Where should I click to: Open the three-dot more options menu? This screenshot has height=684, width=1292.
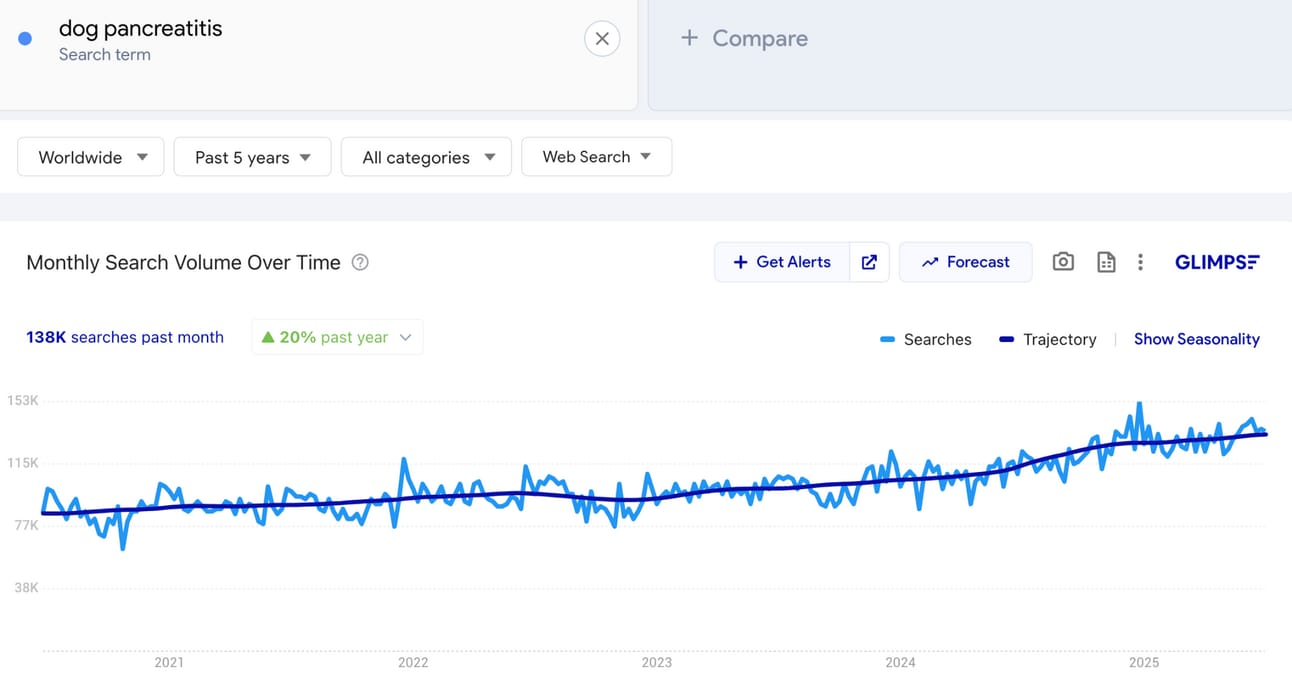pos(1140,262)
